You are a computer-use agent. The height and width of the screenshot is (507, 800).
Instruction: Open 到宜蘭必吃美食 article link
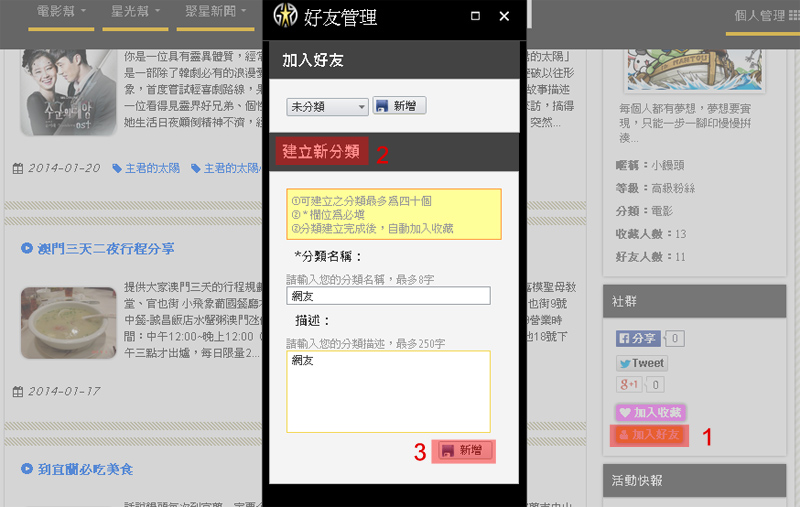[85, 469]
